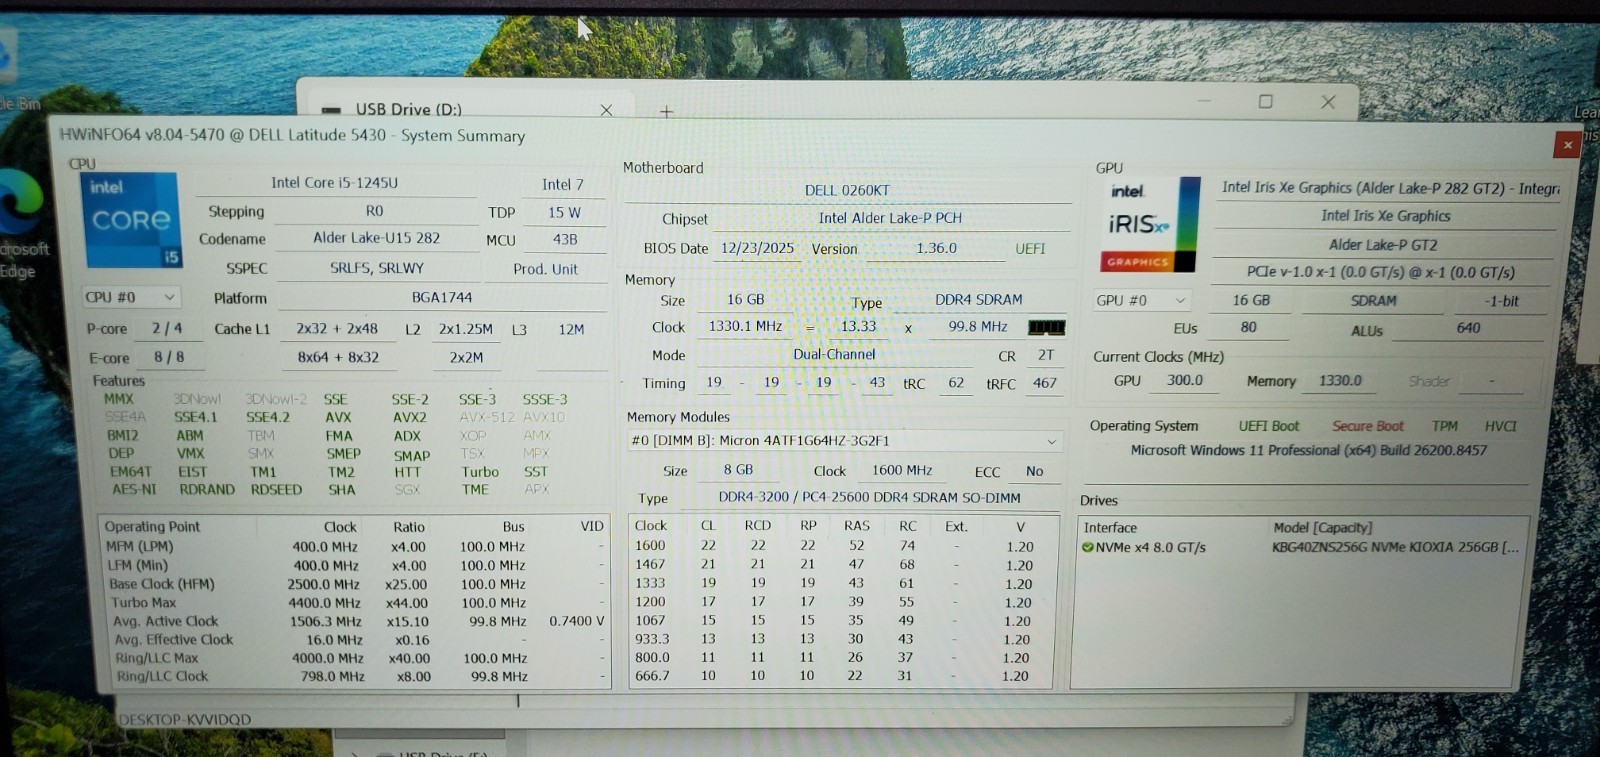Maximize the File Explorer window
This screenshot has height=757, width=1600.
coord(1265,101)
